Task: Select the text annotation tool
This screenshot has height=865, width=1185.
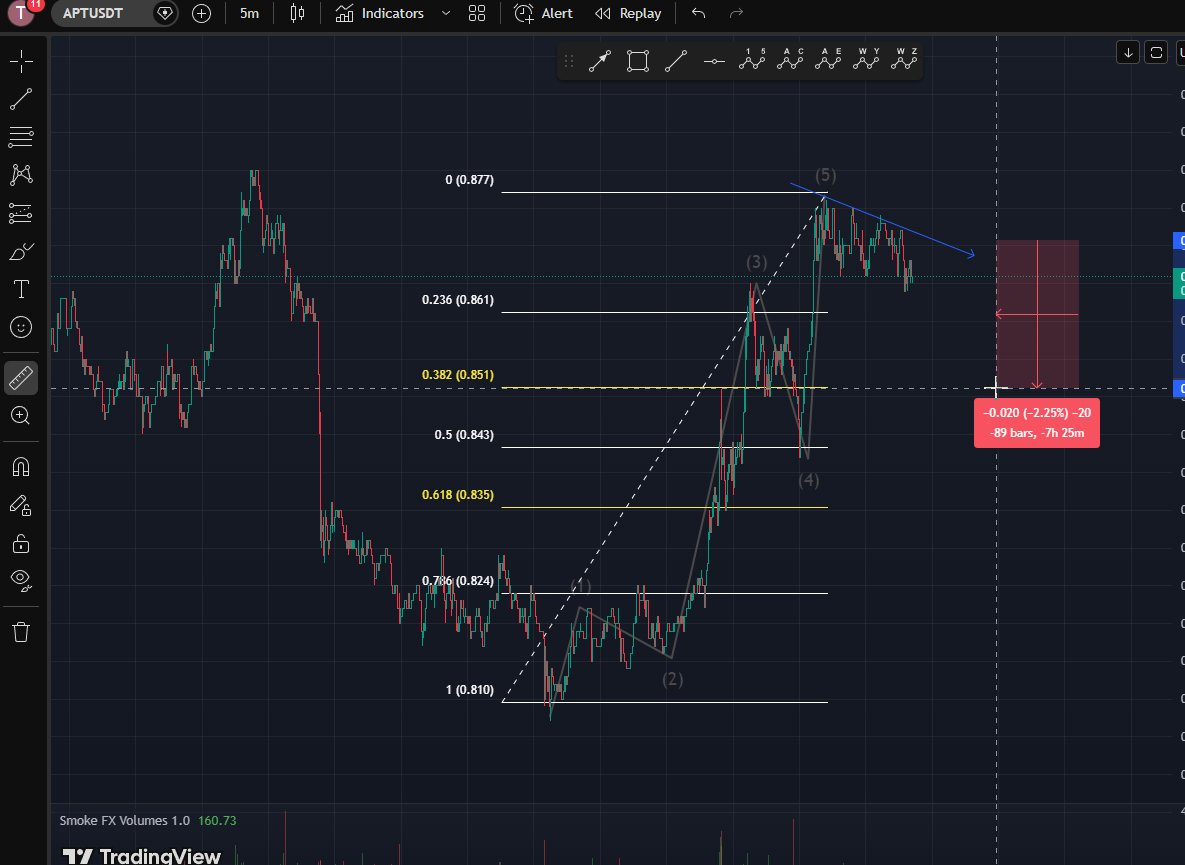Action: pos(21,289)
